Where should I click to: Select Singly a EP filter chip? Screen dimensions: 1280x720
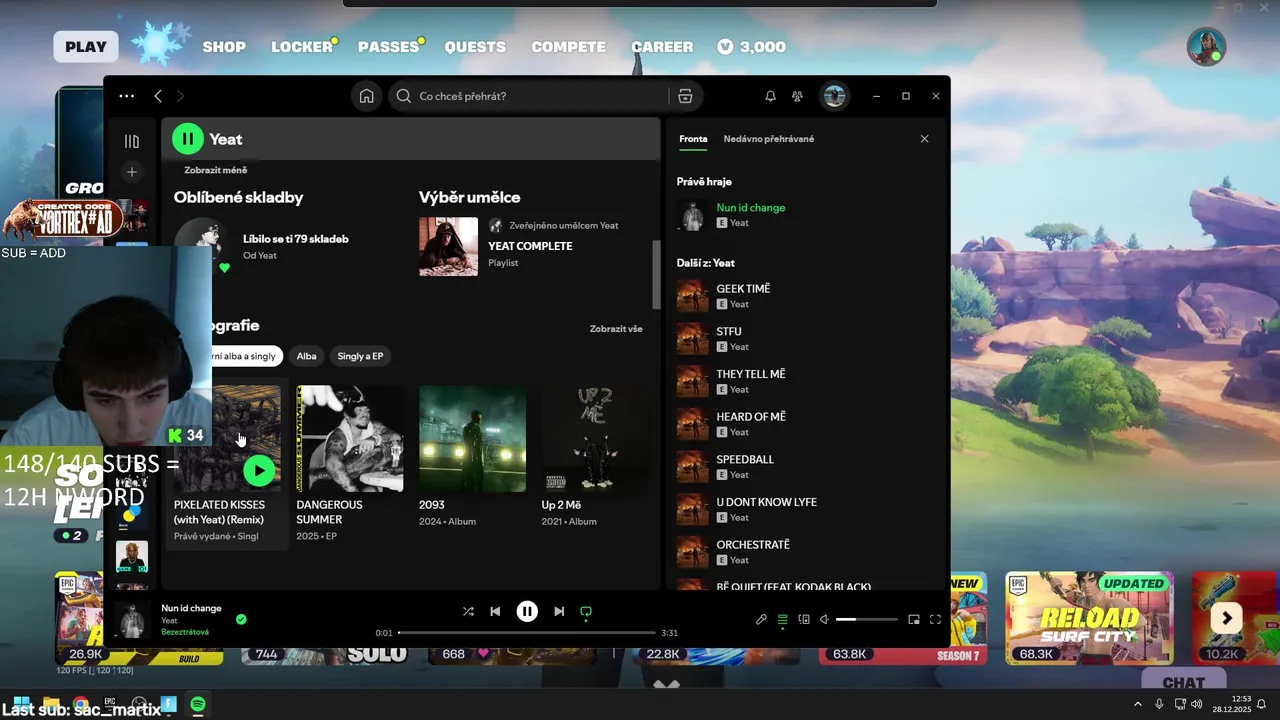[360, 356]
